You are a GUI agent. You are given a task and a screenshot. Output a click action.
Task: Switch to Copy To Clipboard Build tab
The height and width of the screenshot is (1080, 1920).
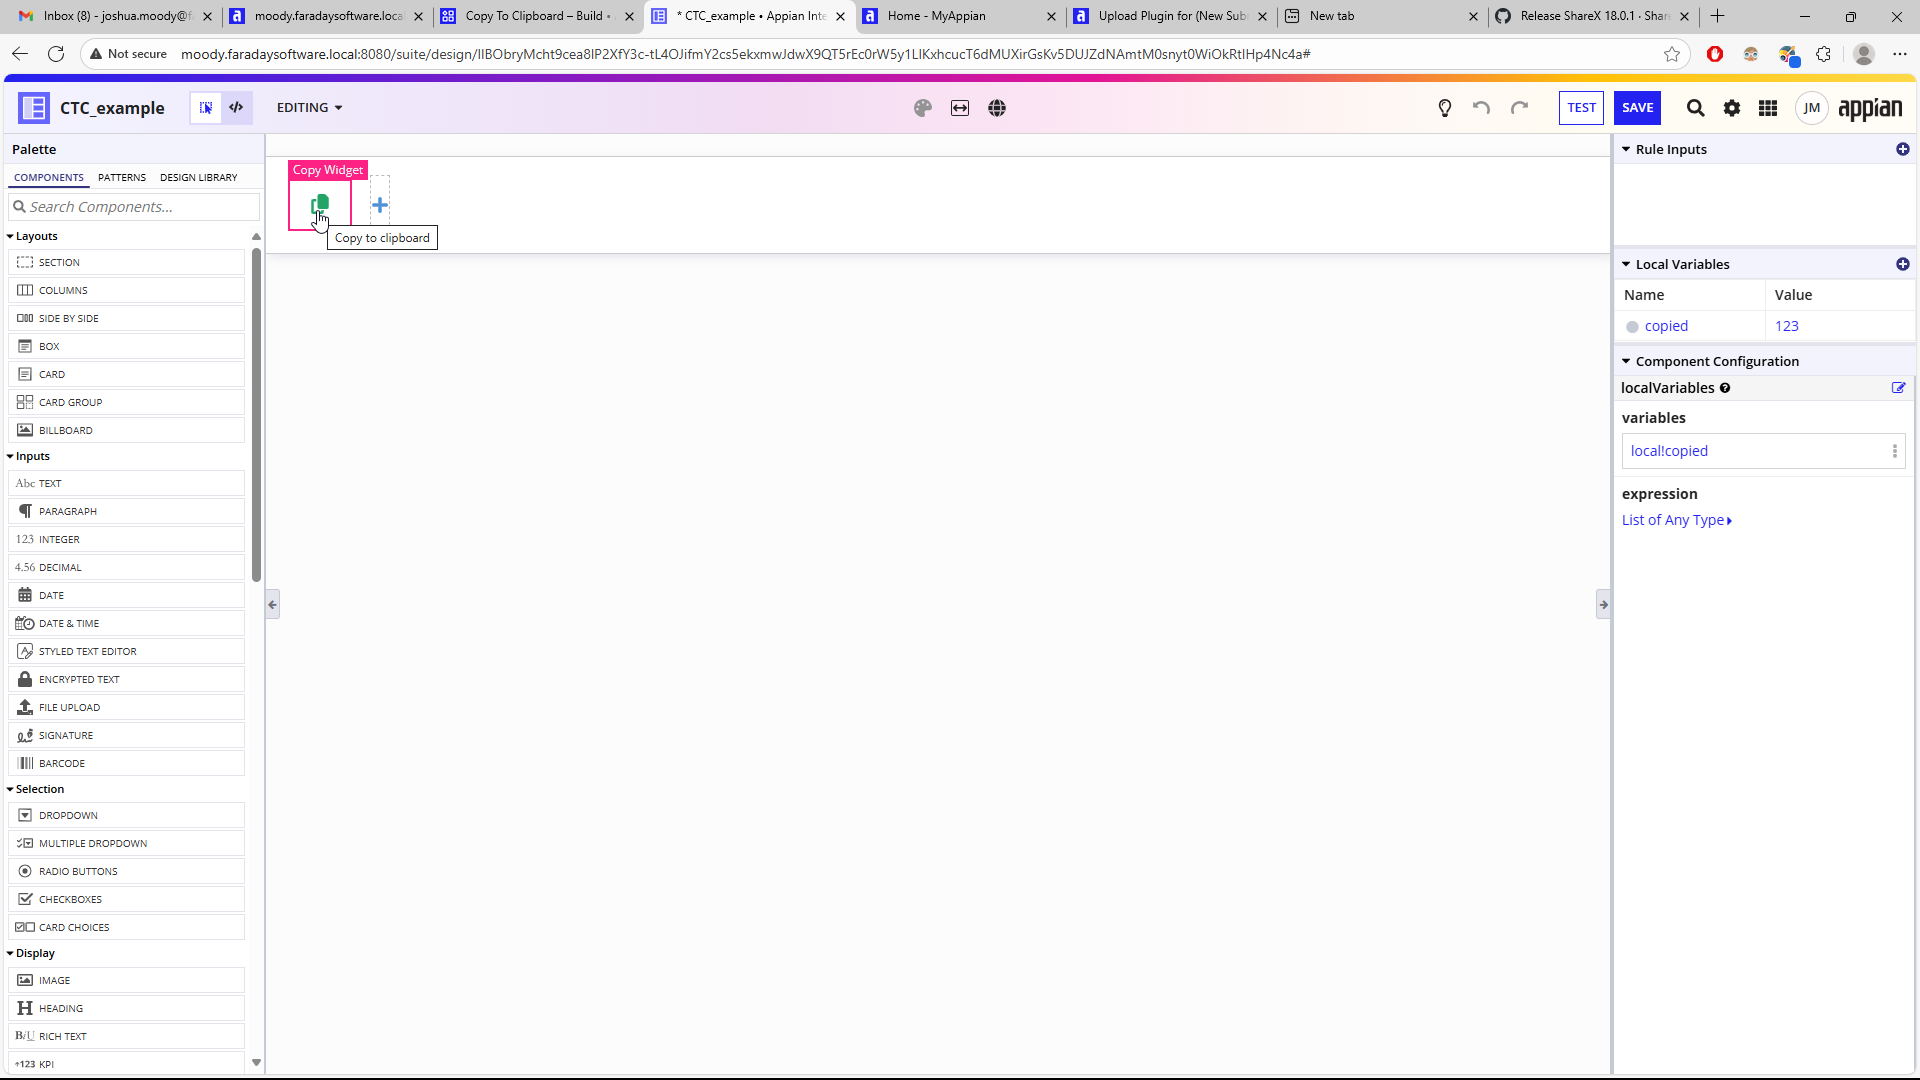(538, 16)
